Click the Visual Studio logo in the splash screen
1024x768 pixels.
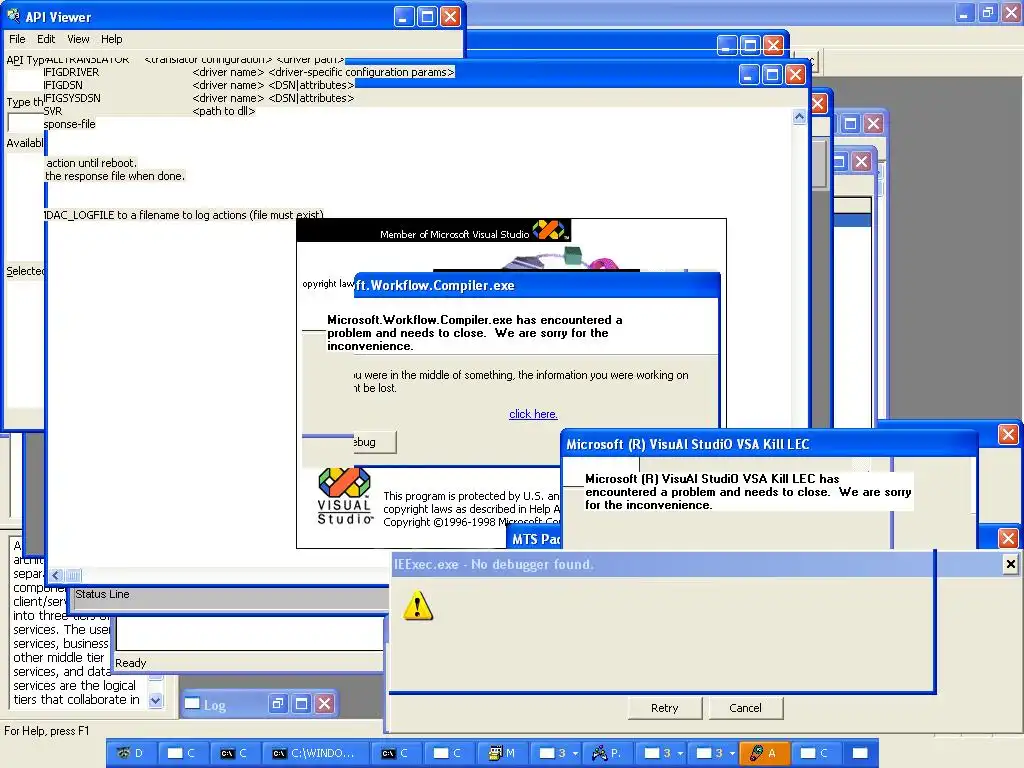tap(345, 496)
